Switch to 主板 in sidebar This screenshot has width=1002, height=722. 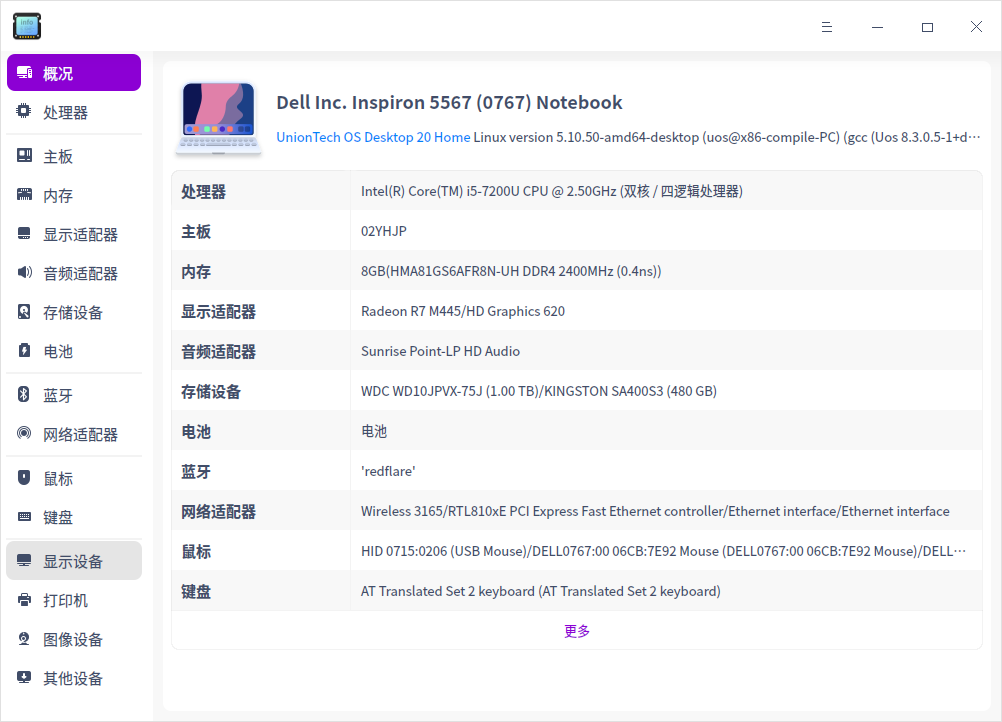(x=74, y=156)
